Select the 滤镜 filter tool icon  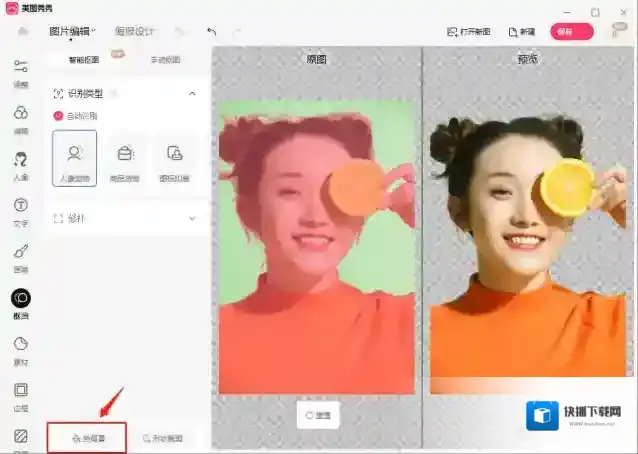coord(20,118)
